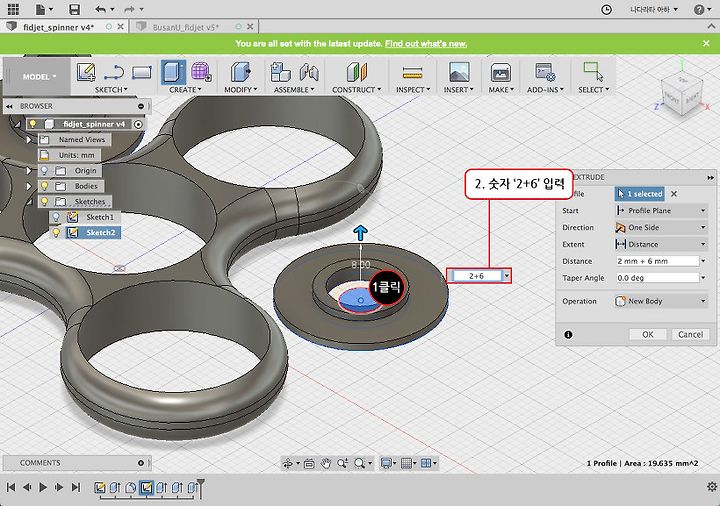Expand the Named Views node
720x506 pixels.
29,140
